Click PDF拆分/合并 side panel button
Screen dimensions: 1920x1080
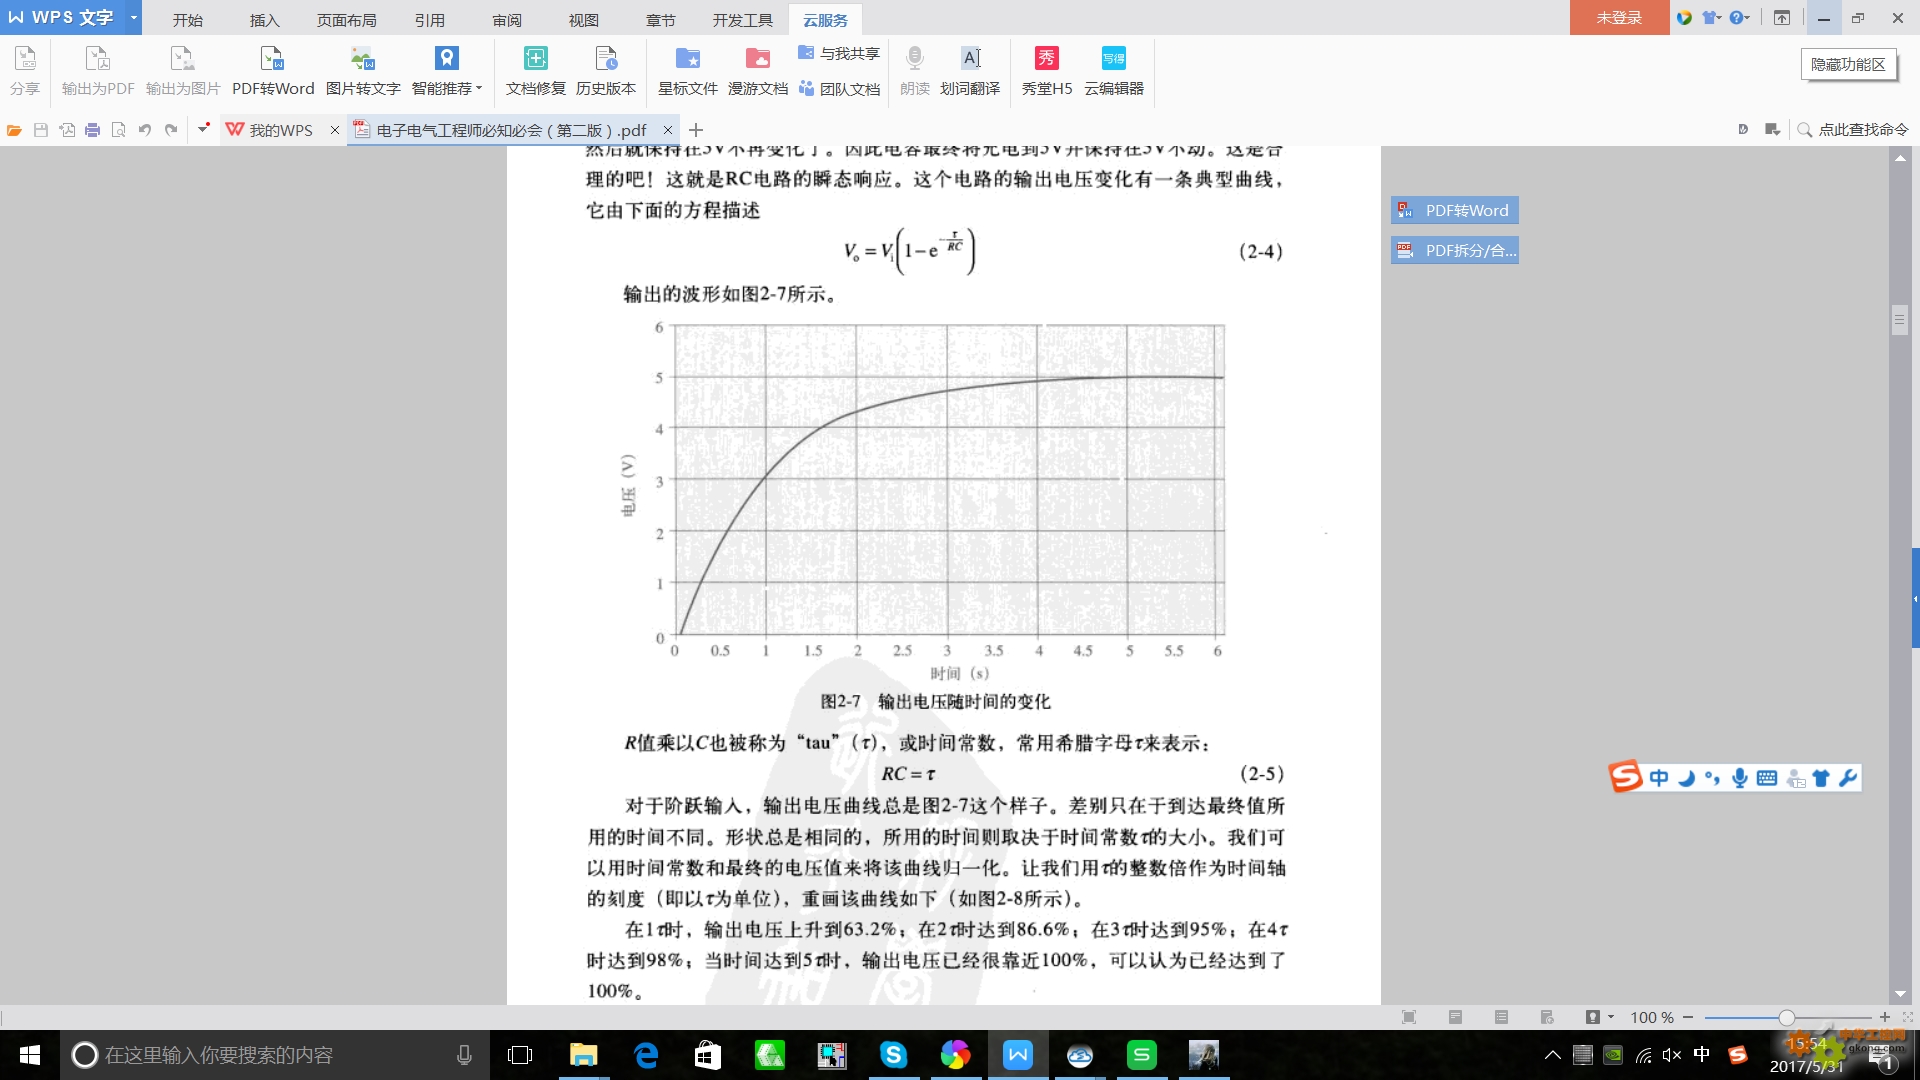click(1455, 250)
